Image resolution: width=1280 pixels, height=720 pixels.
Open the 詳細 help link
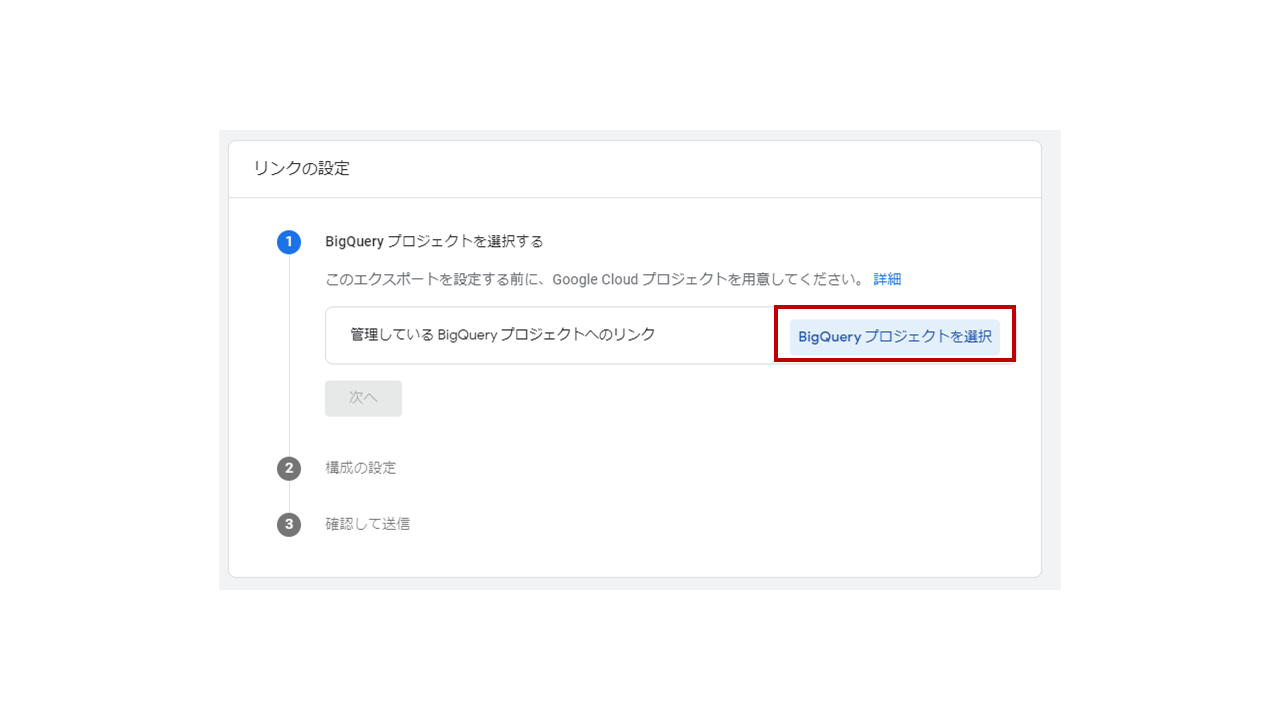(x=888, y=279)
